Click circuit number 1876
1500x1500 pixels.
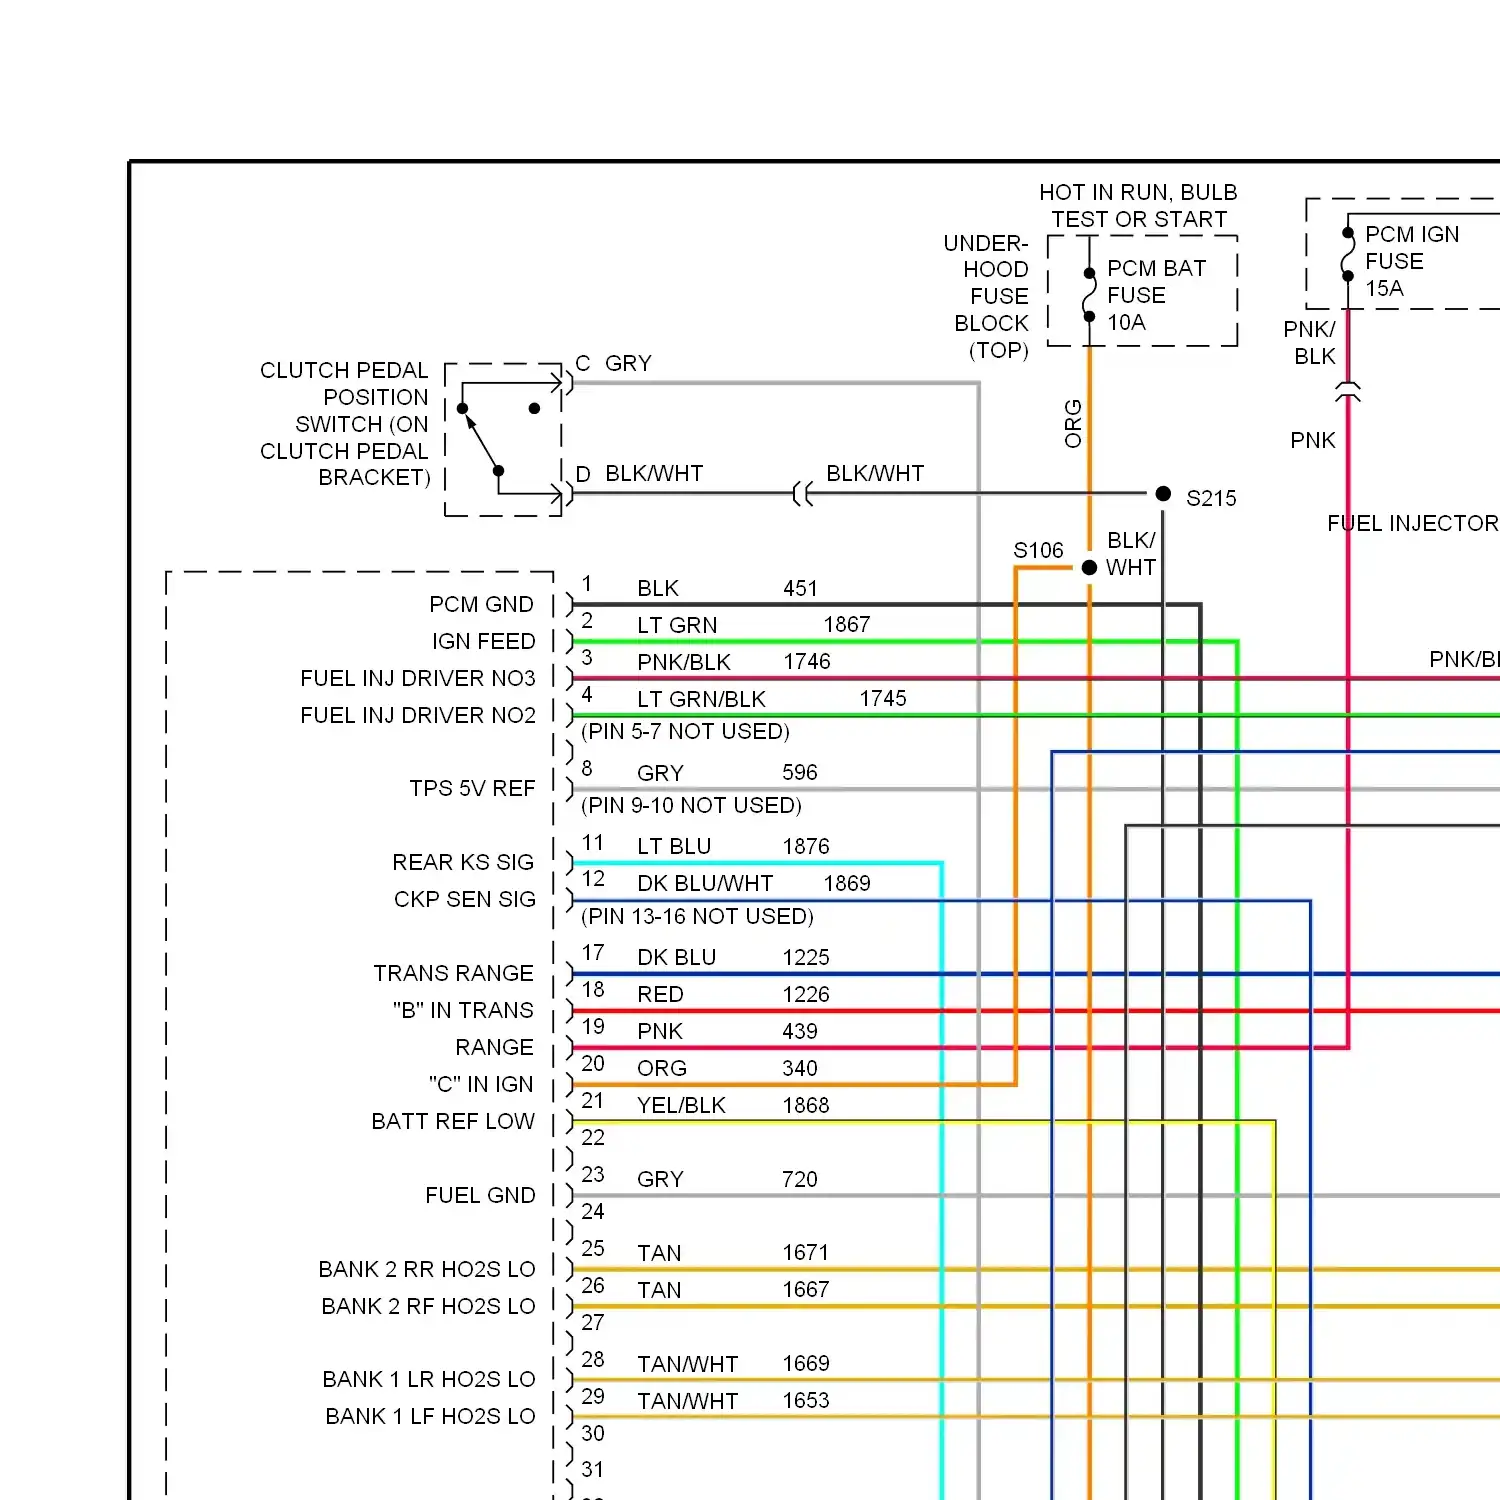pyautogui.click(x=806, y=846)
